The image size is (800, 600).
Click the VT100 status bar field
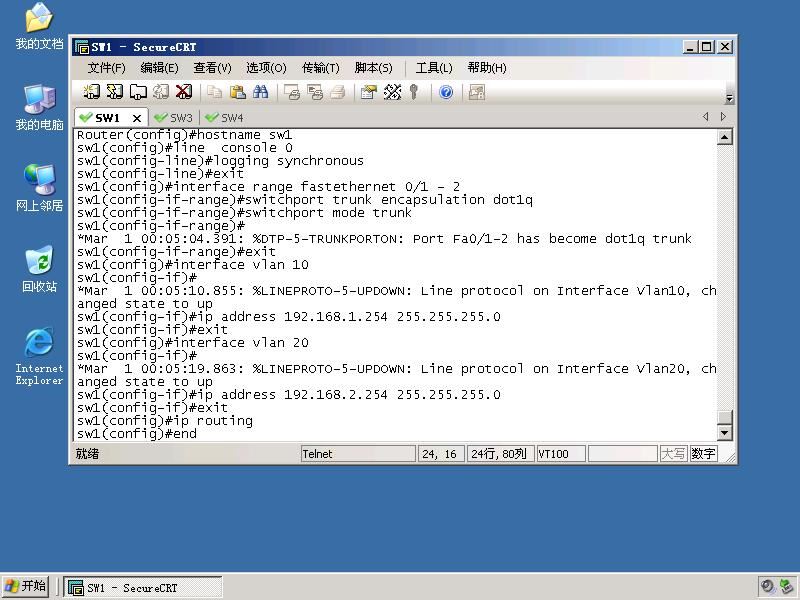pos(561,454)
